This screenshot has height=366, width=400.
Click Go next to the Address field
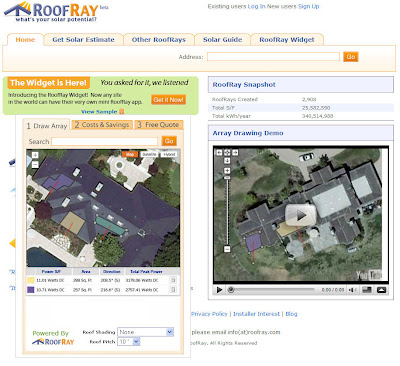tap(351, 57)
